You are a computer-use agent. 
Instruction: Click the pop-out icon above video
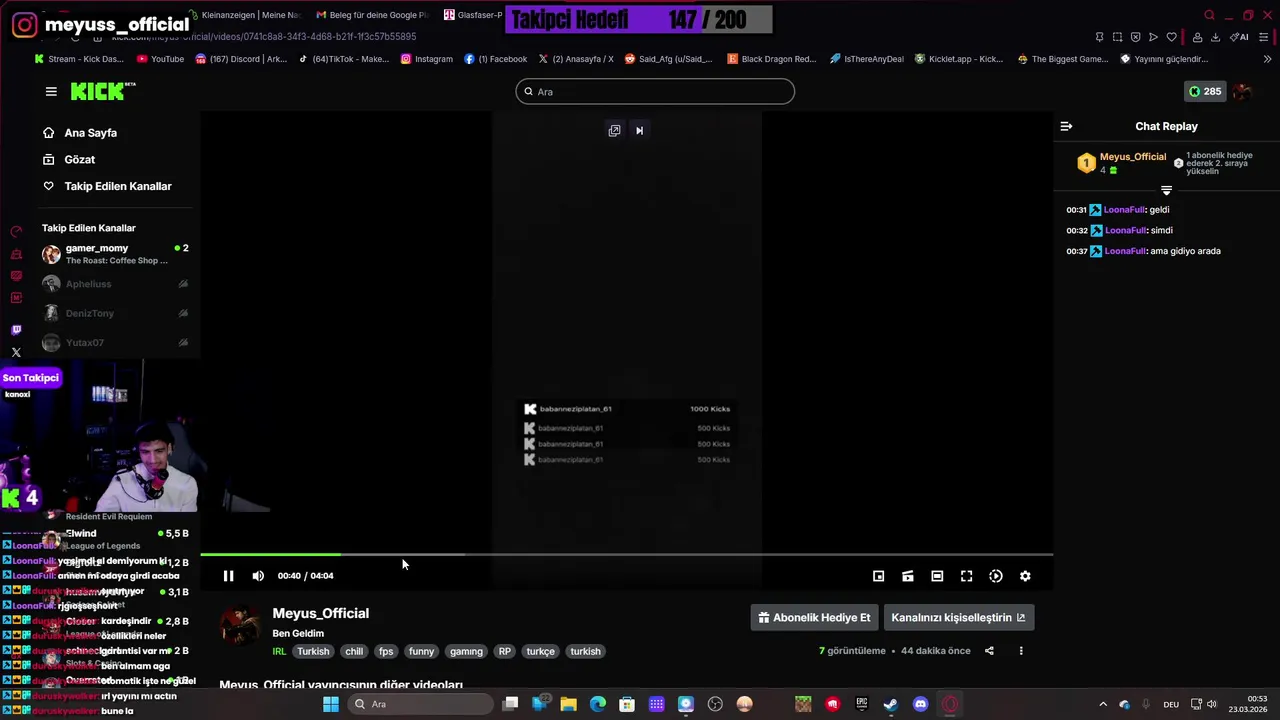click(614, 130)
